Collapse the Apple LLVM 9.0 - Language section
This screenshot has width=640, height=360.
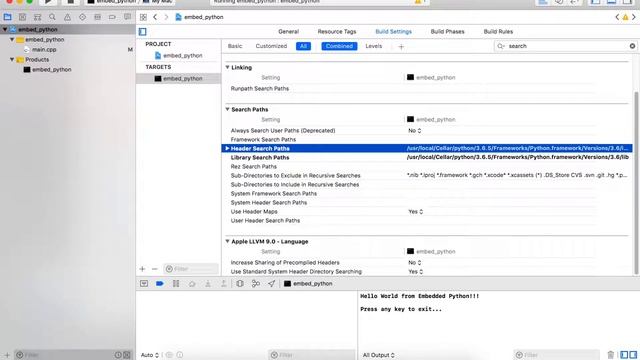pos(227,241)
